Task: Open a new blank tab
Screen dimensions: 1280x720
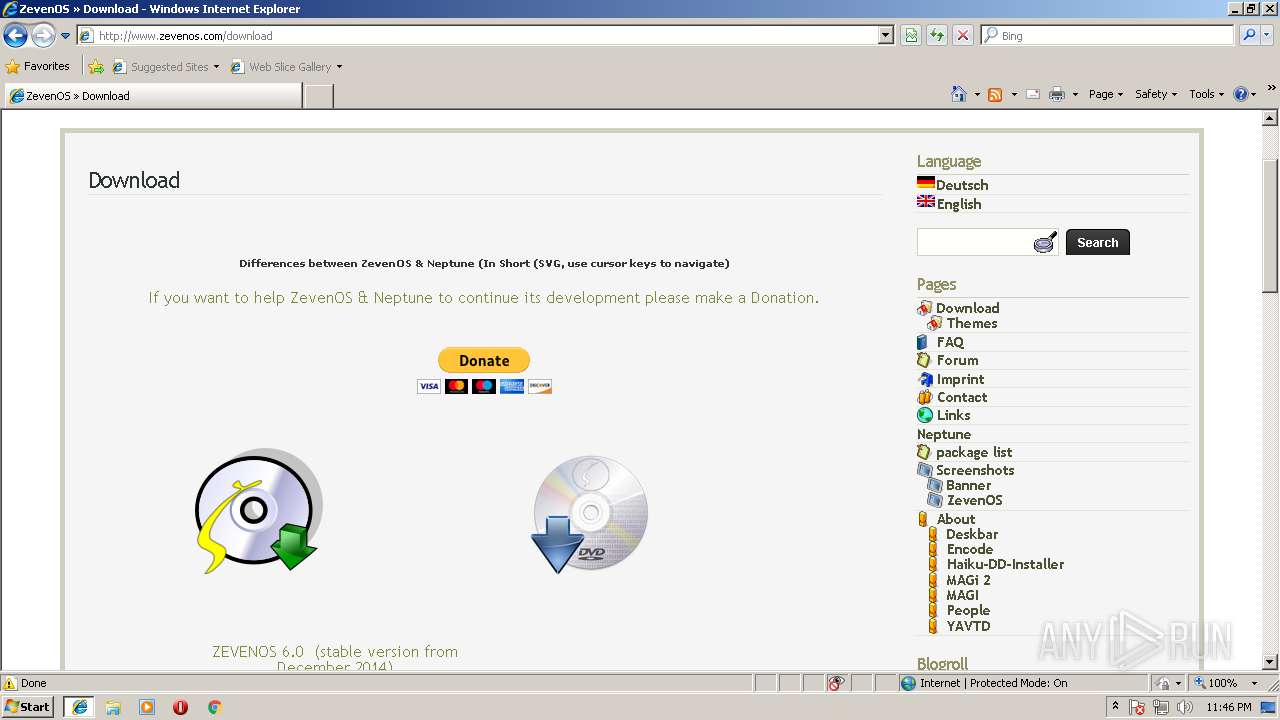Action: coord(318,96)
